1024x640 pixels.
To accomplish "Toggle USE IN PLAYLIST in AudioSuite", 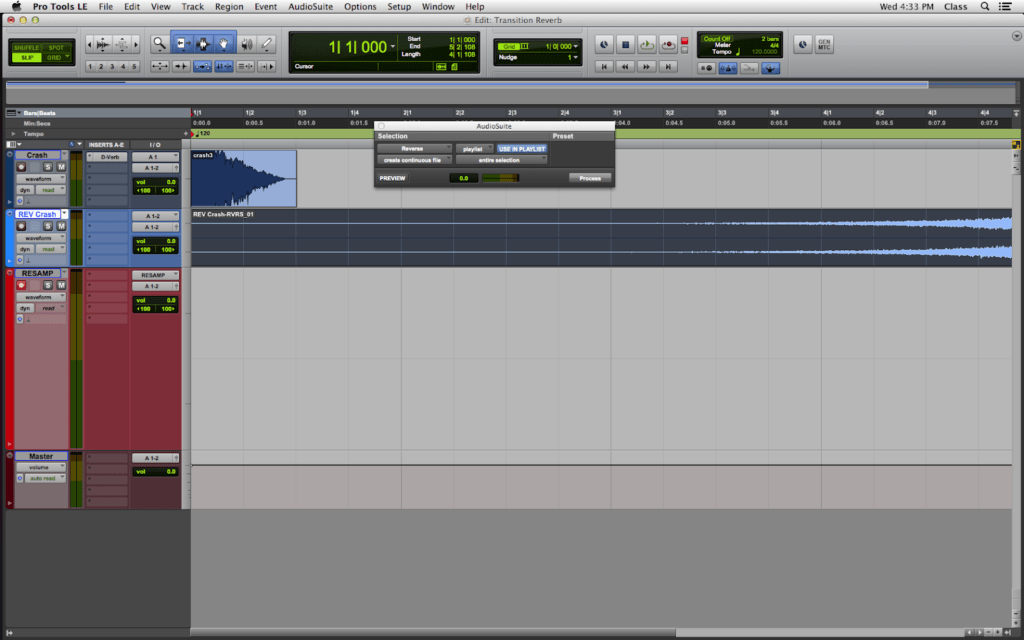I will tap(522, 148).
